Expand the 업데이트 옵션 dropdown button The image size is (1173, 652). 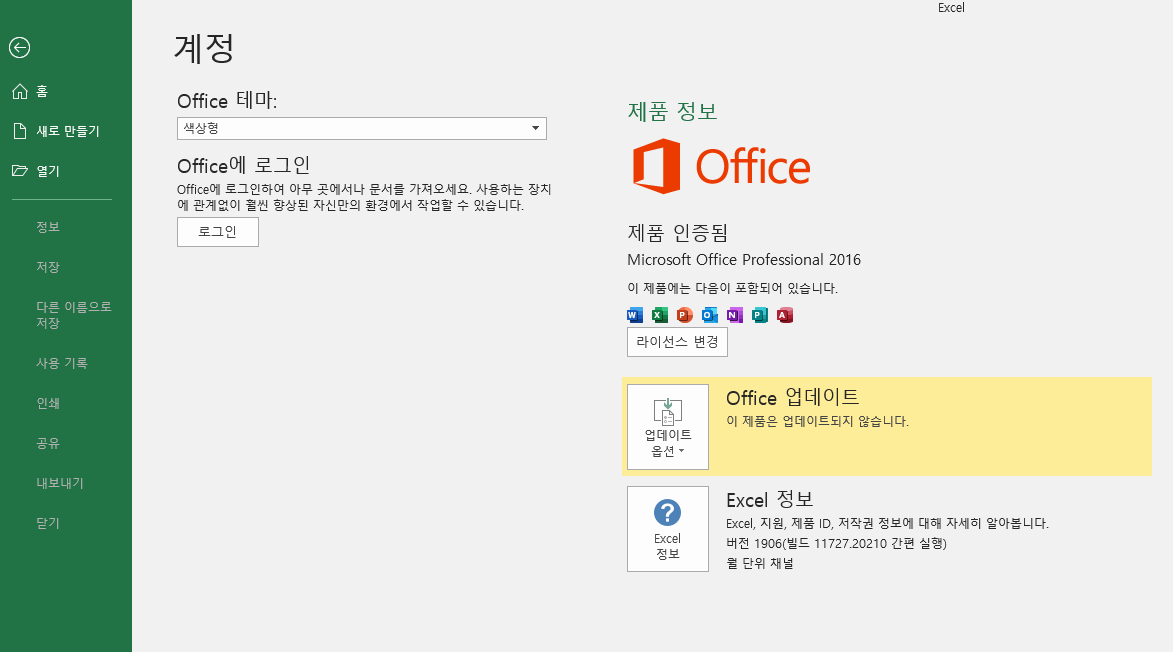point(668,427)
